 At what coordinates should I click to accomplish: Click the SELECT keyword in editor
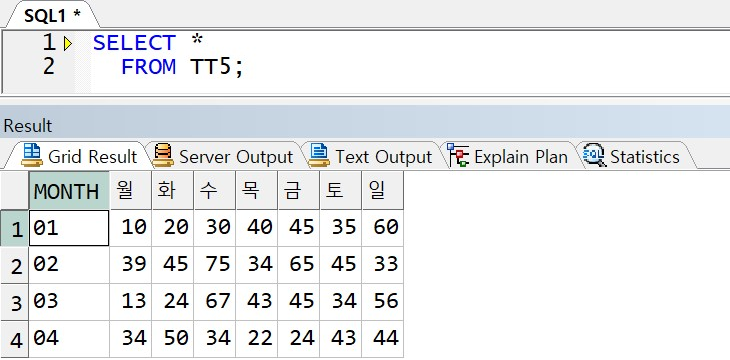(134, 43)
